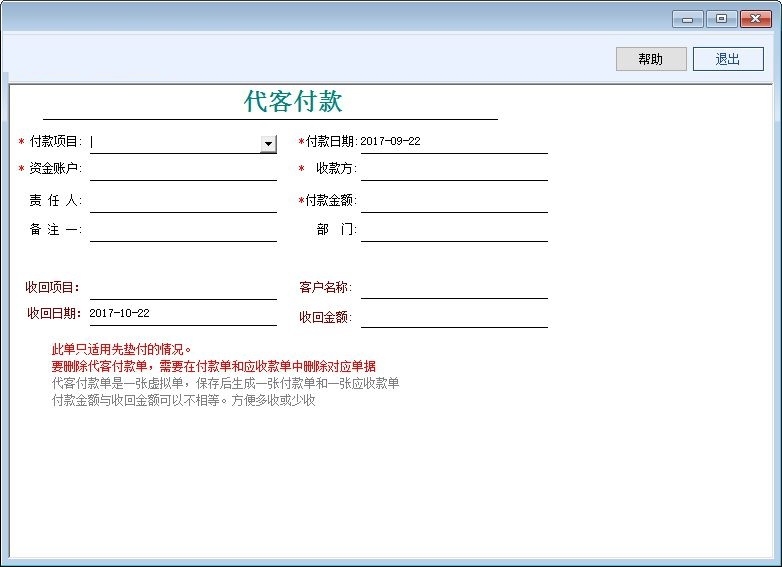Click the 帮助 button
Screen dimensions: 782x567
tap(651, 59)
